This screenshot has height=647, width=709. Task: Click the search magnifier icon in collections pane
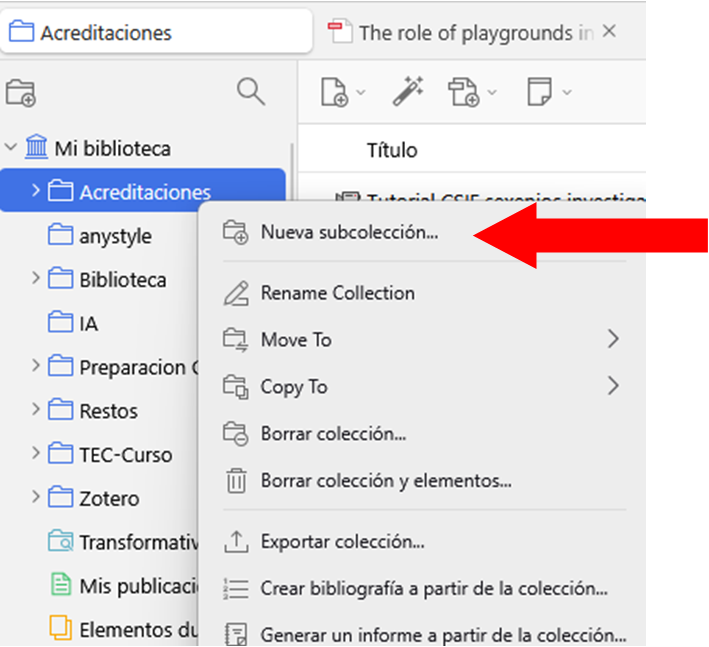[x=250, y=92]
